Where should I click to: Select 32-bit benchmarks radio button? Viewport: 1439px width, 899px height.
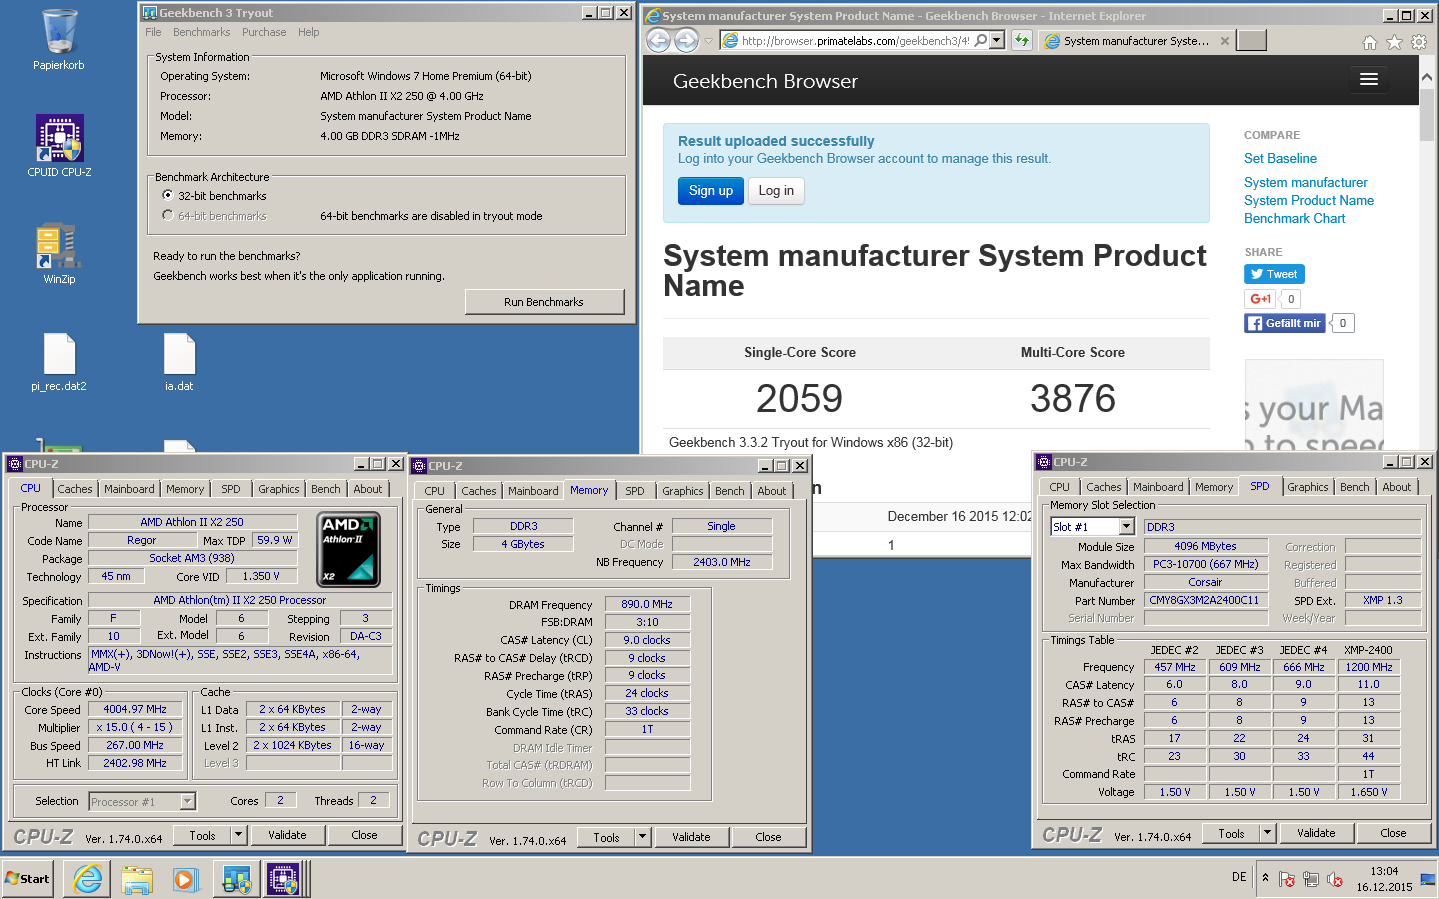tap(168, 195)
